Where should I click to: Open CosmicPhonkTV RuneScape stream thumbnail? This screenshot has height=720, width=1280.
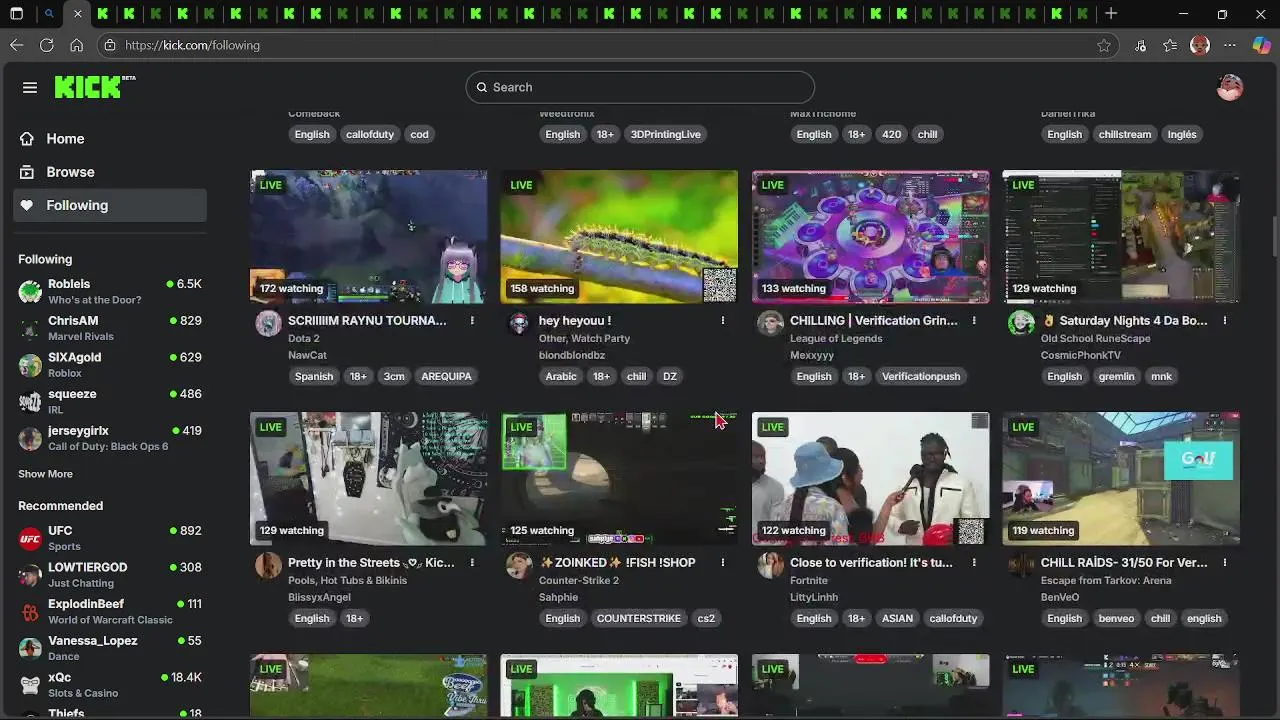click(1121, 237)
